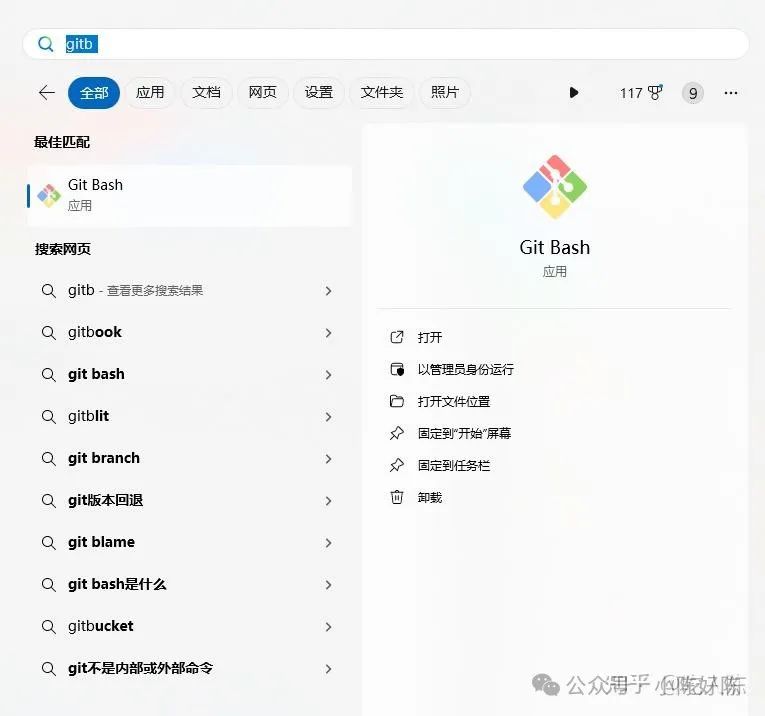Viewport: 765px width, 716px height.
Task: Select the gitbook web suggestion
Action: pos(189,333)
